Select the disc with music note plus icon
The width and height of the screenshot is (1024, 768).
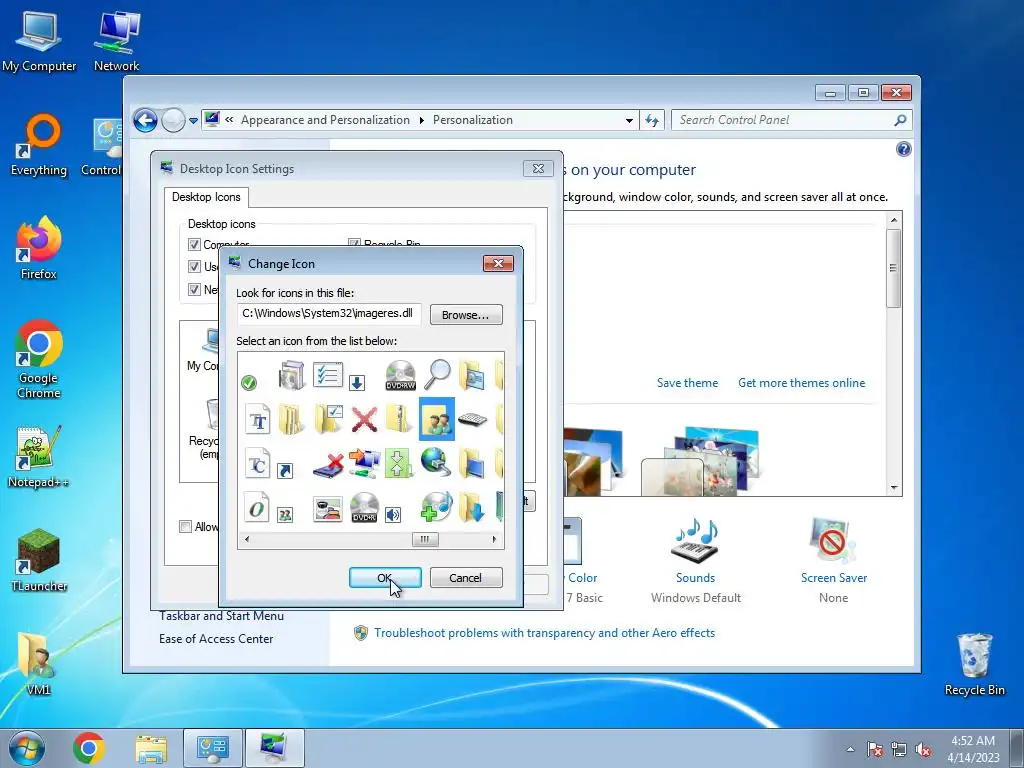pyautogui.click(x=436, y=507)
